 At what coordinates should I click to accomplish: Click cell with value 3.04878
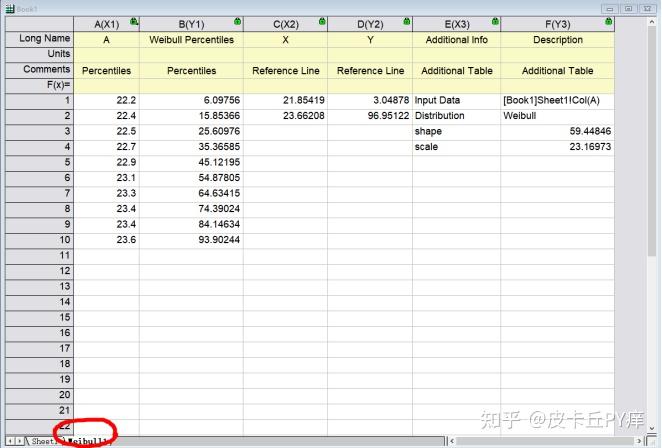(x=370, y=100)
